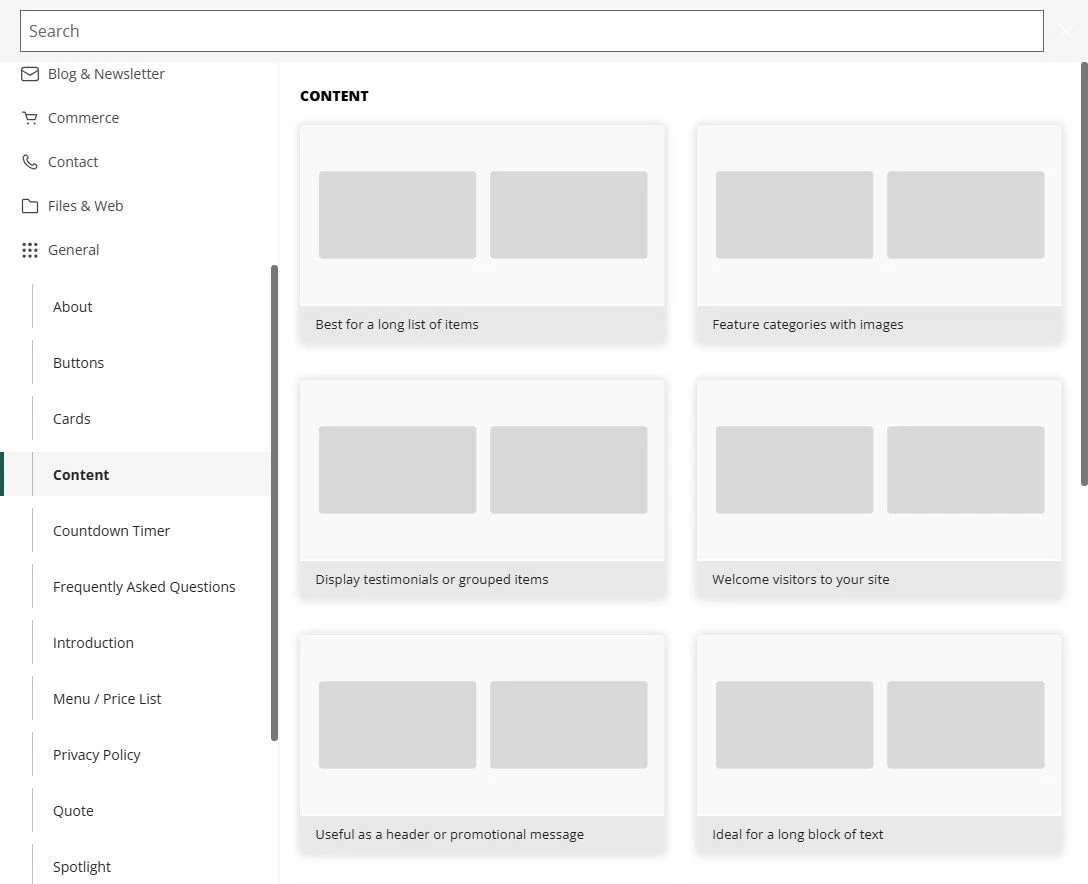
Task: Close the dialog with the X icon
Action: 1066,31
